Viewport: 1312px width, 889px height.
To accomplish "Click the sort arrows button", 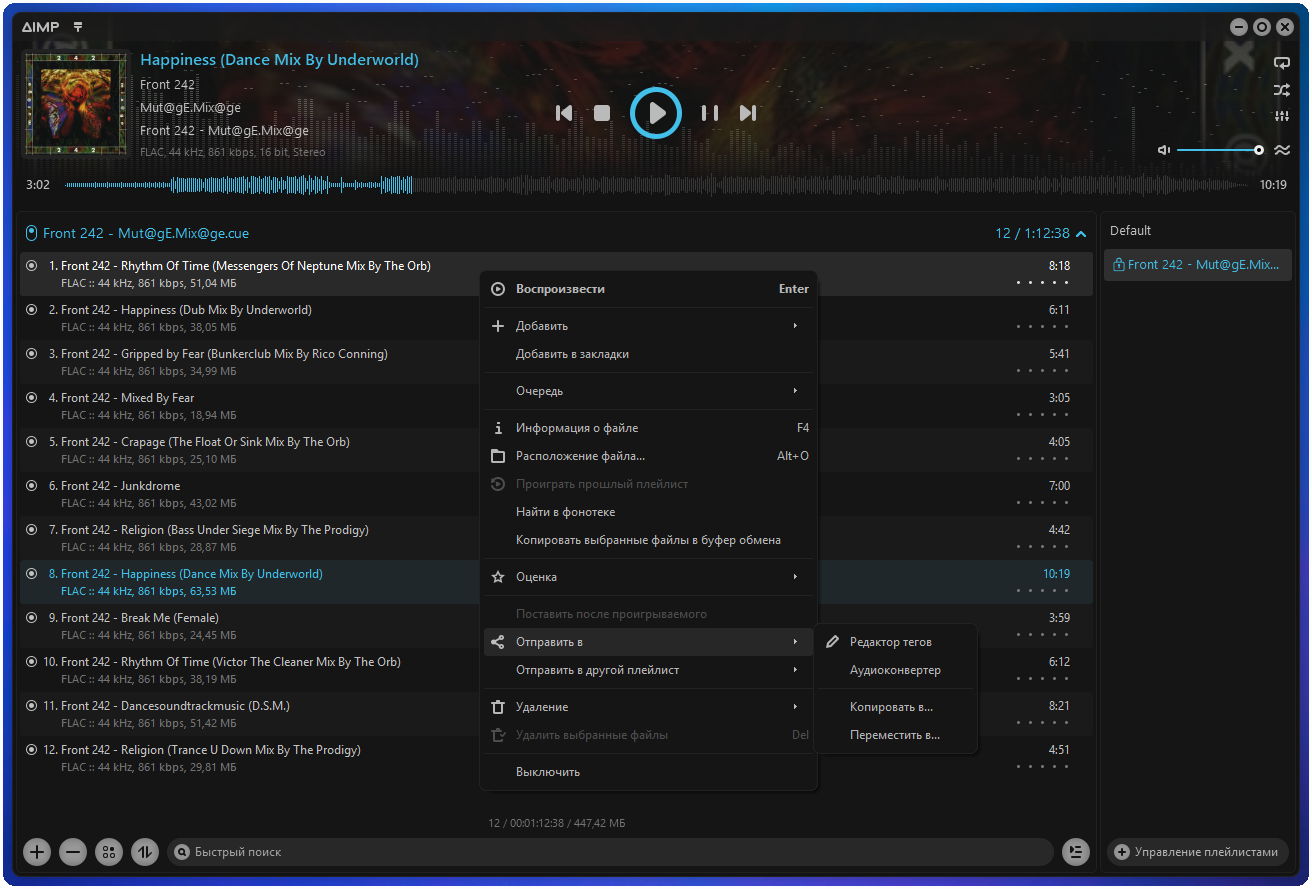I will click(145, 852).
